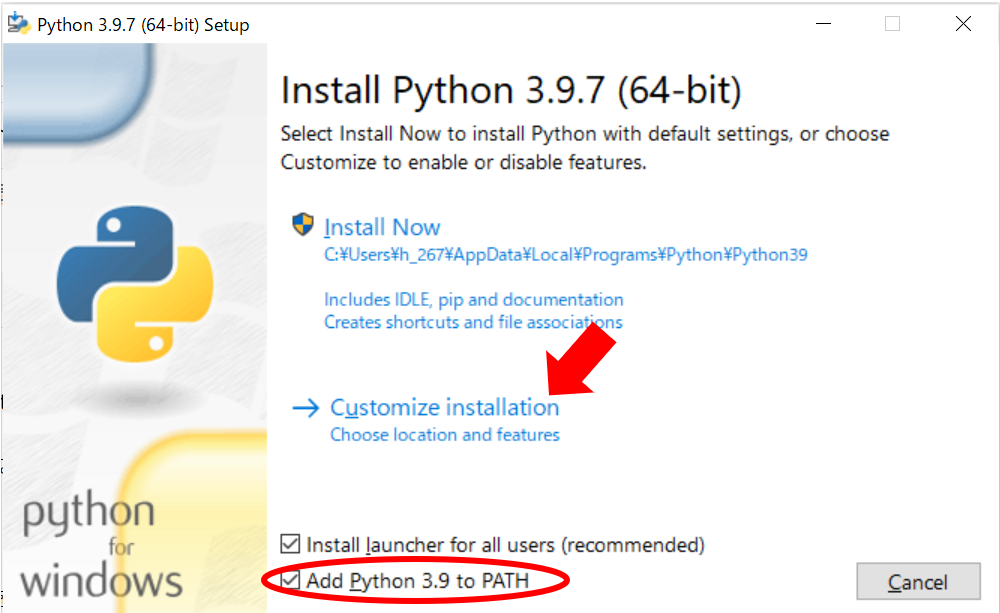
Task: Click the UAC shield icon beside Install Now
Action: coord(303,225)
